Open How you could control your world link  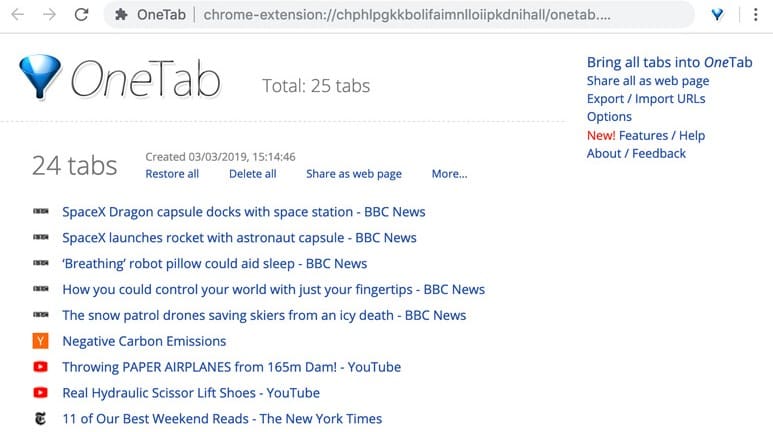(274, 289)
